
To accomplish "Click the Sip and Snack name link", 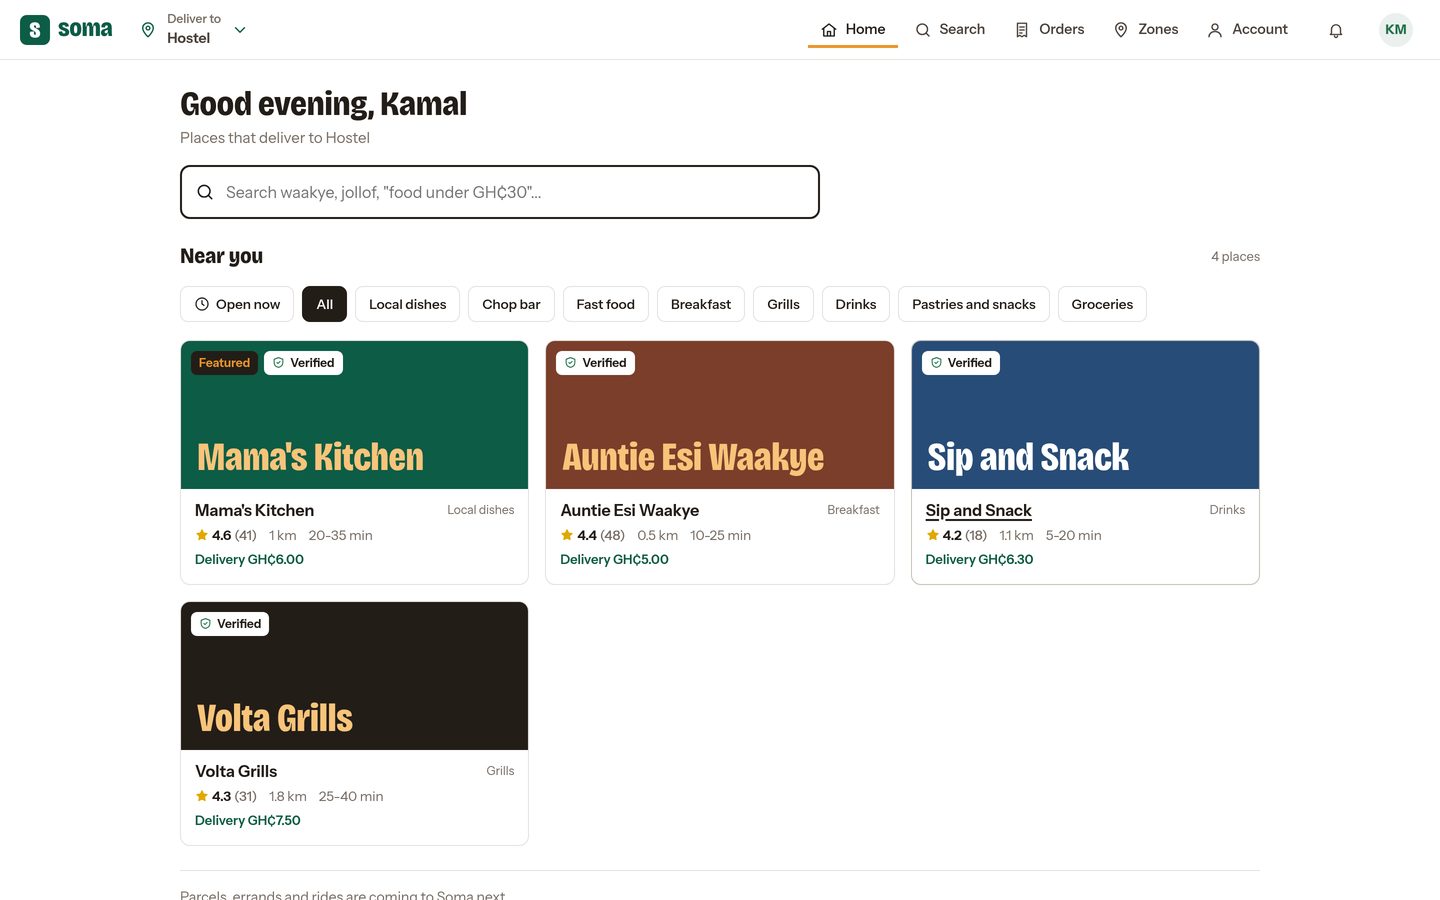I will (978, 510).
